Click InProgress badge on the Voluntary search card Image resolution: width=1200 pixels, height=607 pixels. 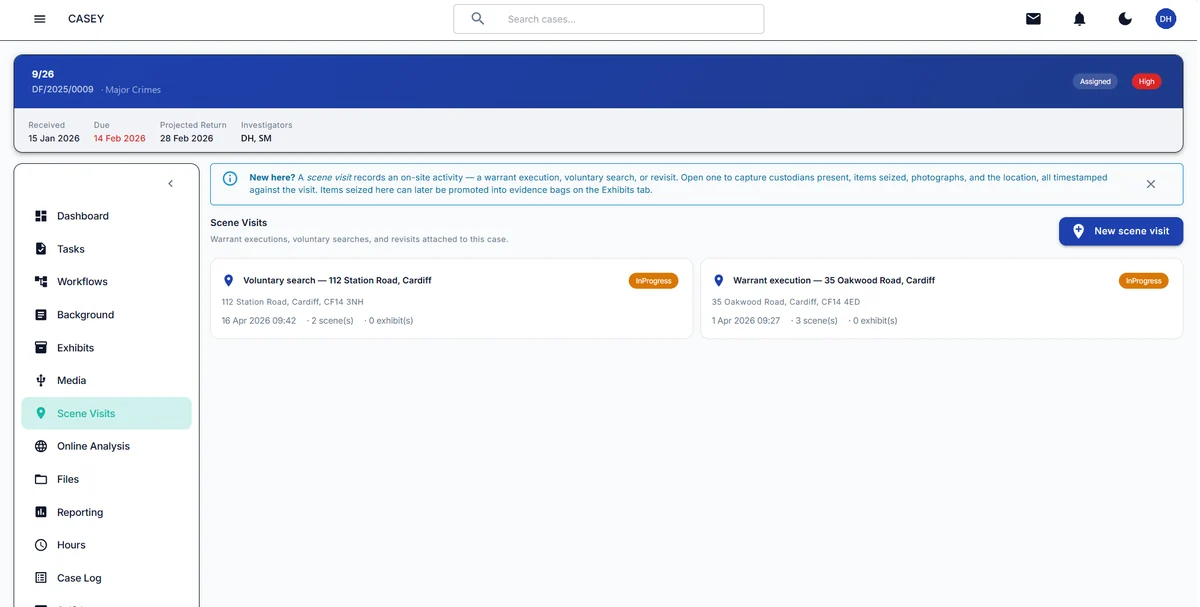(x=654, y=281)
